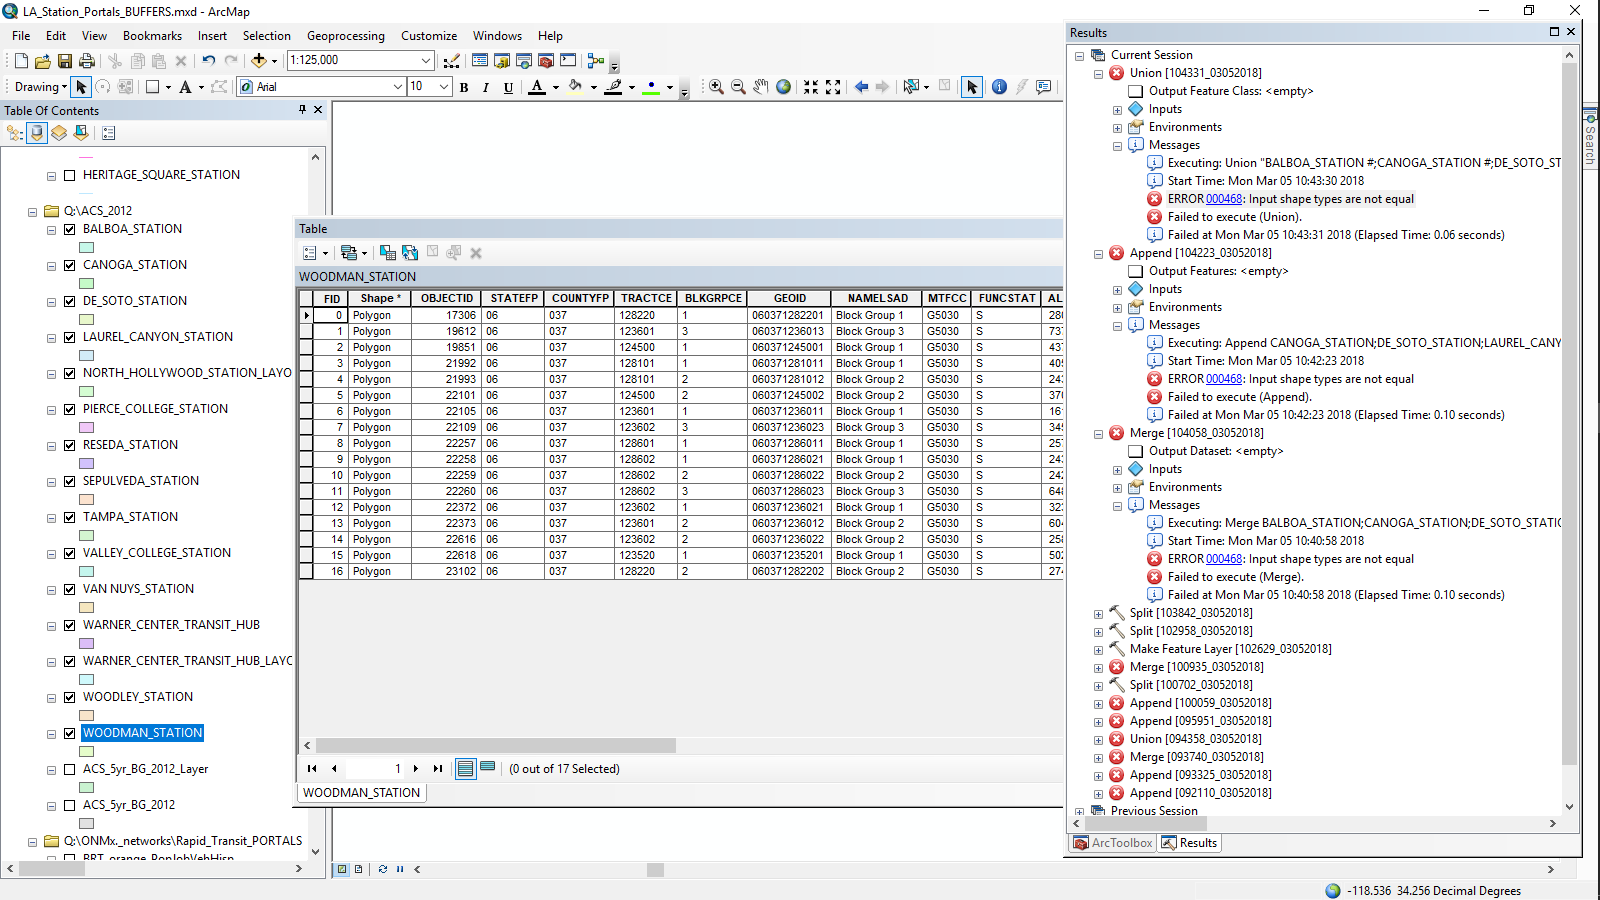Click the line color pen
Viewport: 1600px width, 900px height.
click(x=614, y=87)
